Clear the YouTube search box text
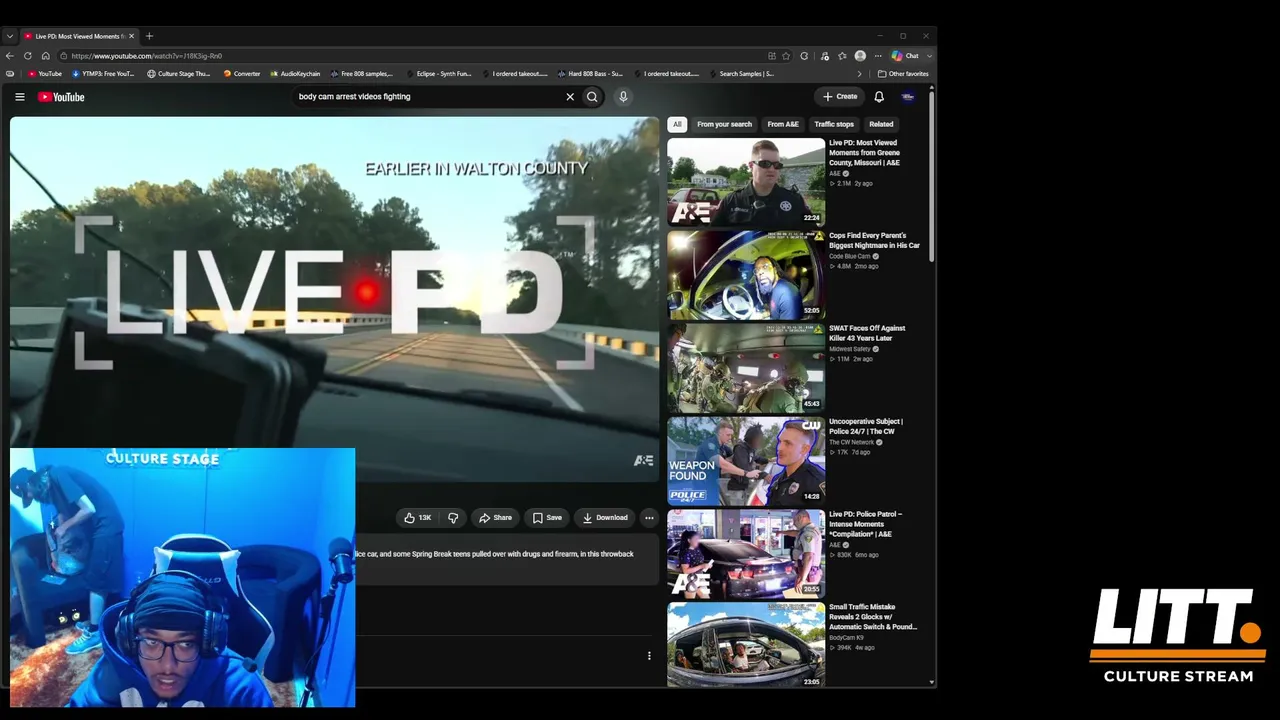The height and width of the screenshot is (720, 1280). [x=570, y=97]
